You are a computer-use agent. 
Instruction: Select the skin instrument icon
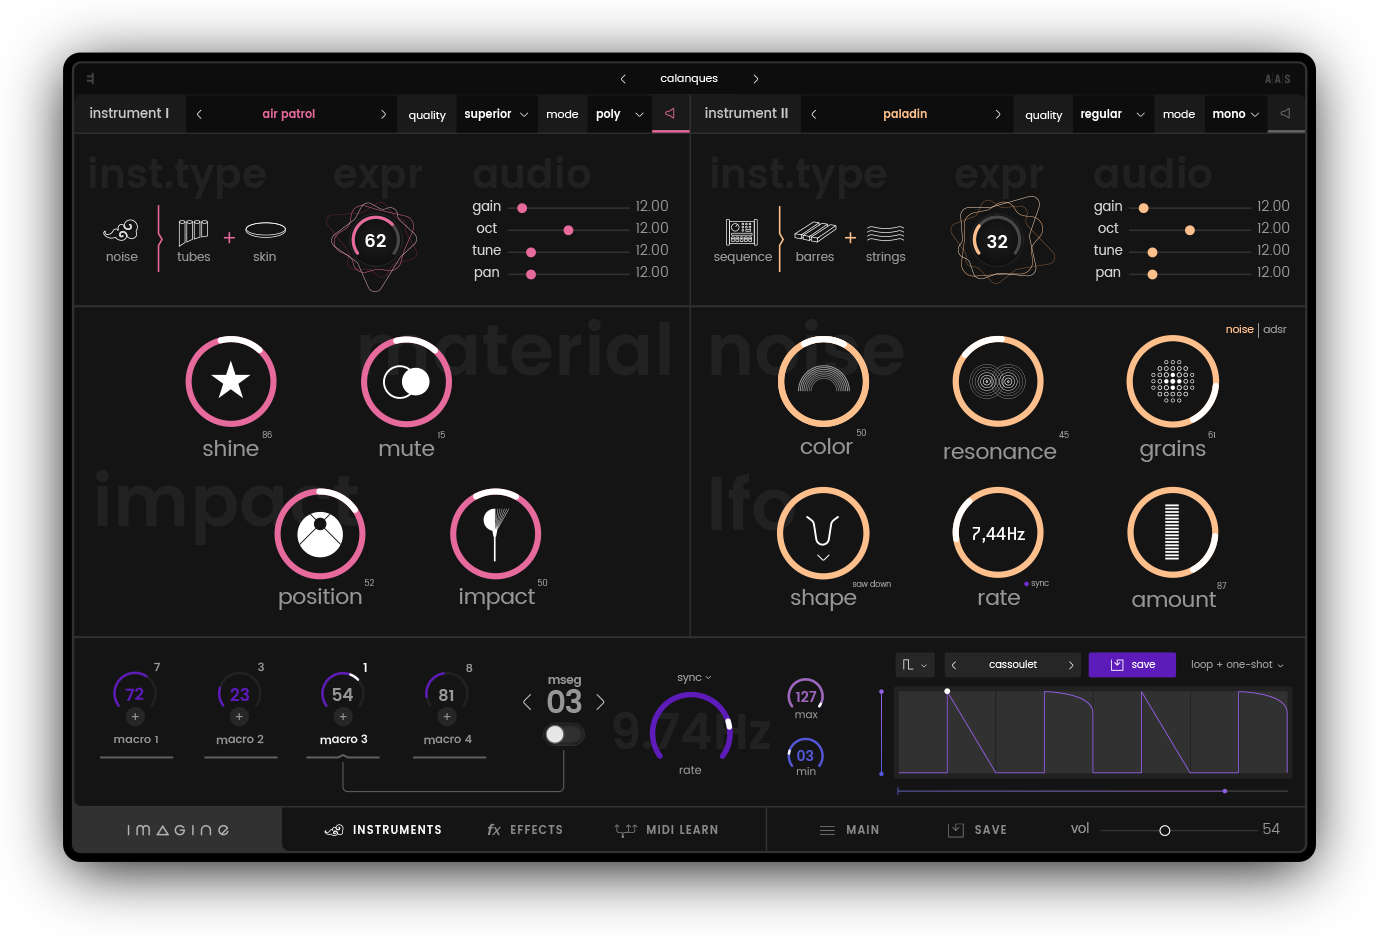(x=265, y=231)
